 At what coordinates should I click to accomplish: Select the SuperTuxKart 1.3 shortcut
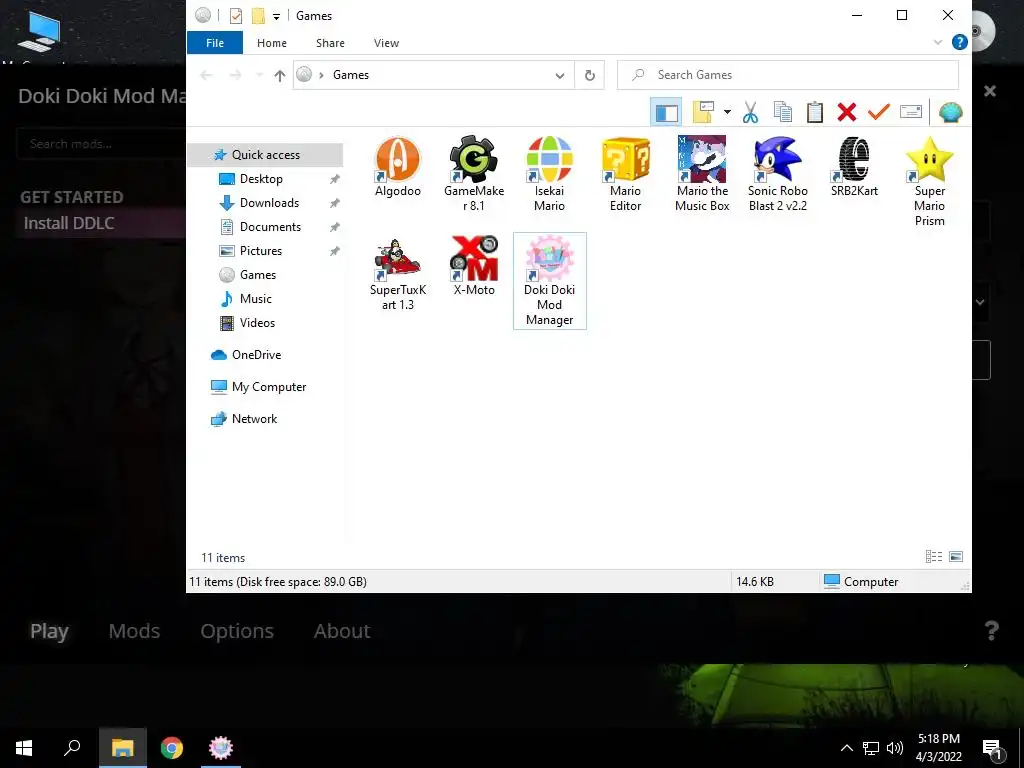point(397,273)
